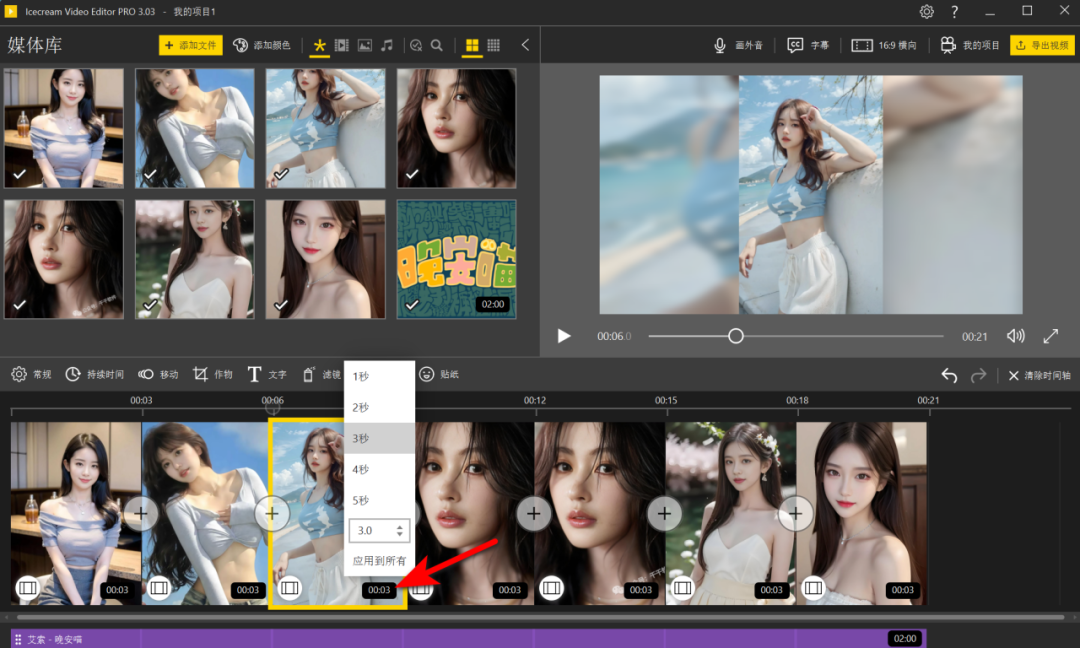Collapse the media library panel arrow
Viewport: 1080px width, 648px height.
525,45
